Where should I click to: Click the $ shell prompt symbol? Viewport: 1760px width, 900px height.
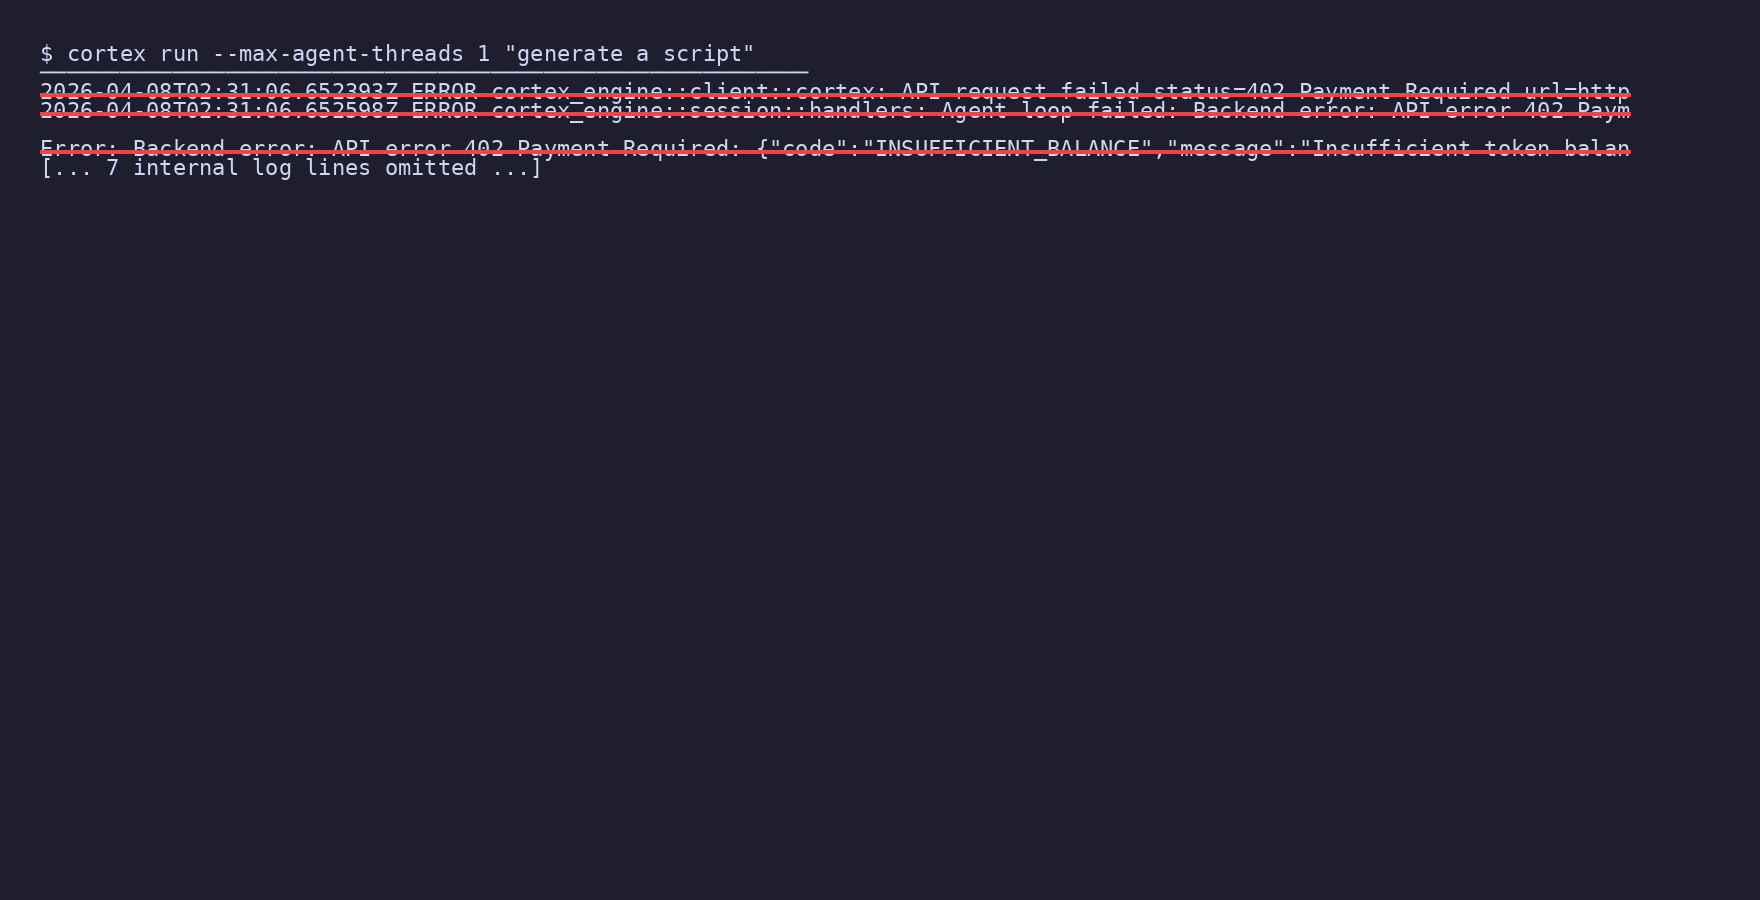pos(46,54)
